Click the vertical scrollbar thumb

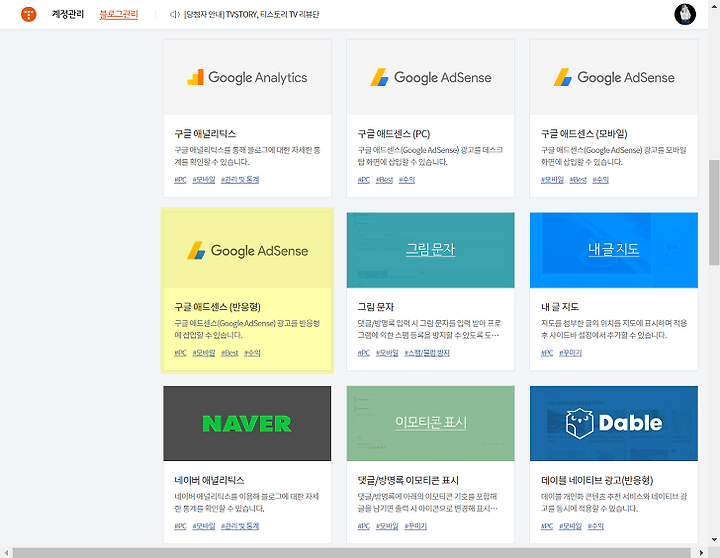[714, 212]
